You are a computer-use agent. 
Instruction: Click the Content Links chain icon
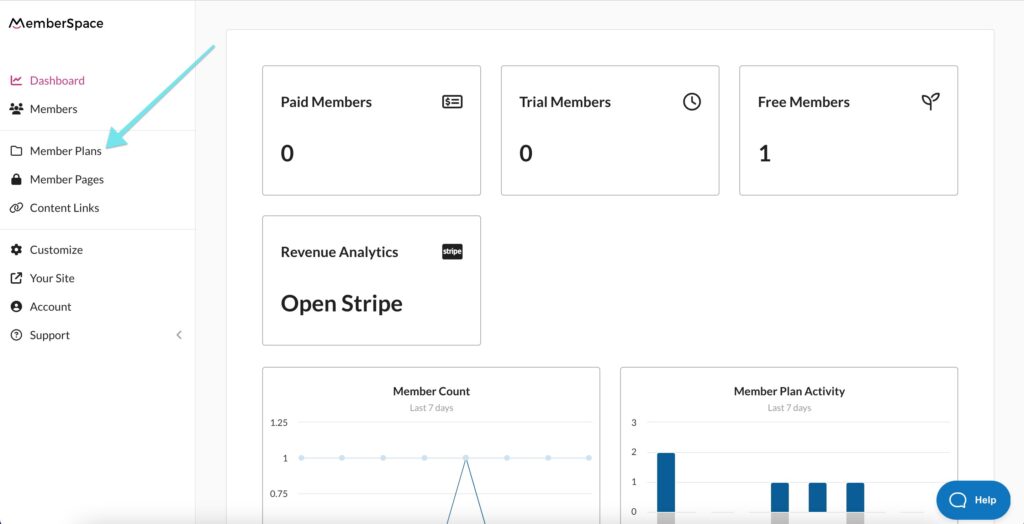click(16, 208)
